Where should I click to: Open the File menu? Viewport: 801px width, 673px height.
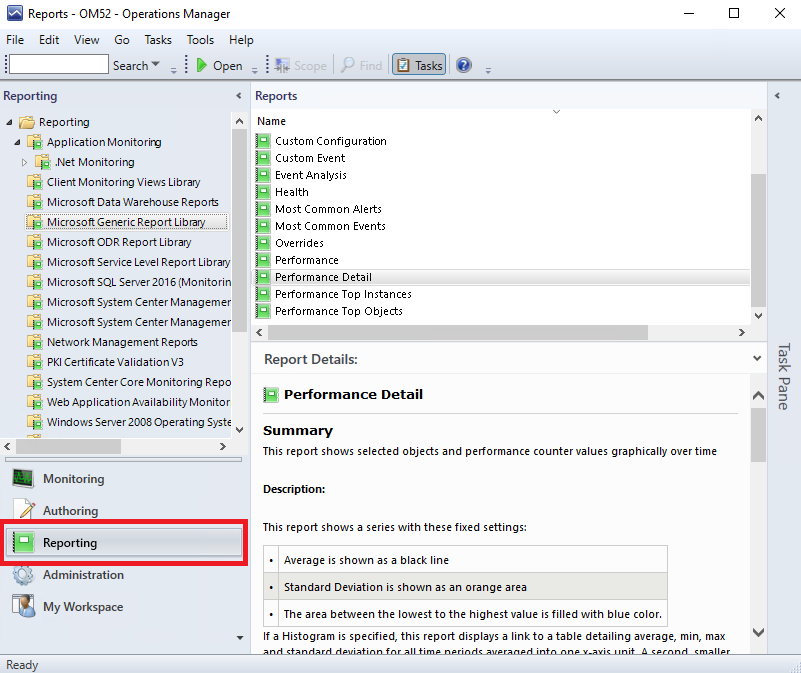click(x=15, y=40)
